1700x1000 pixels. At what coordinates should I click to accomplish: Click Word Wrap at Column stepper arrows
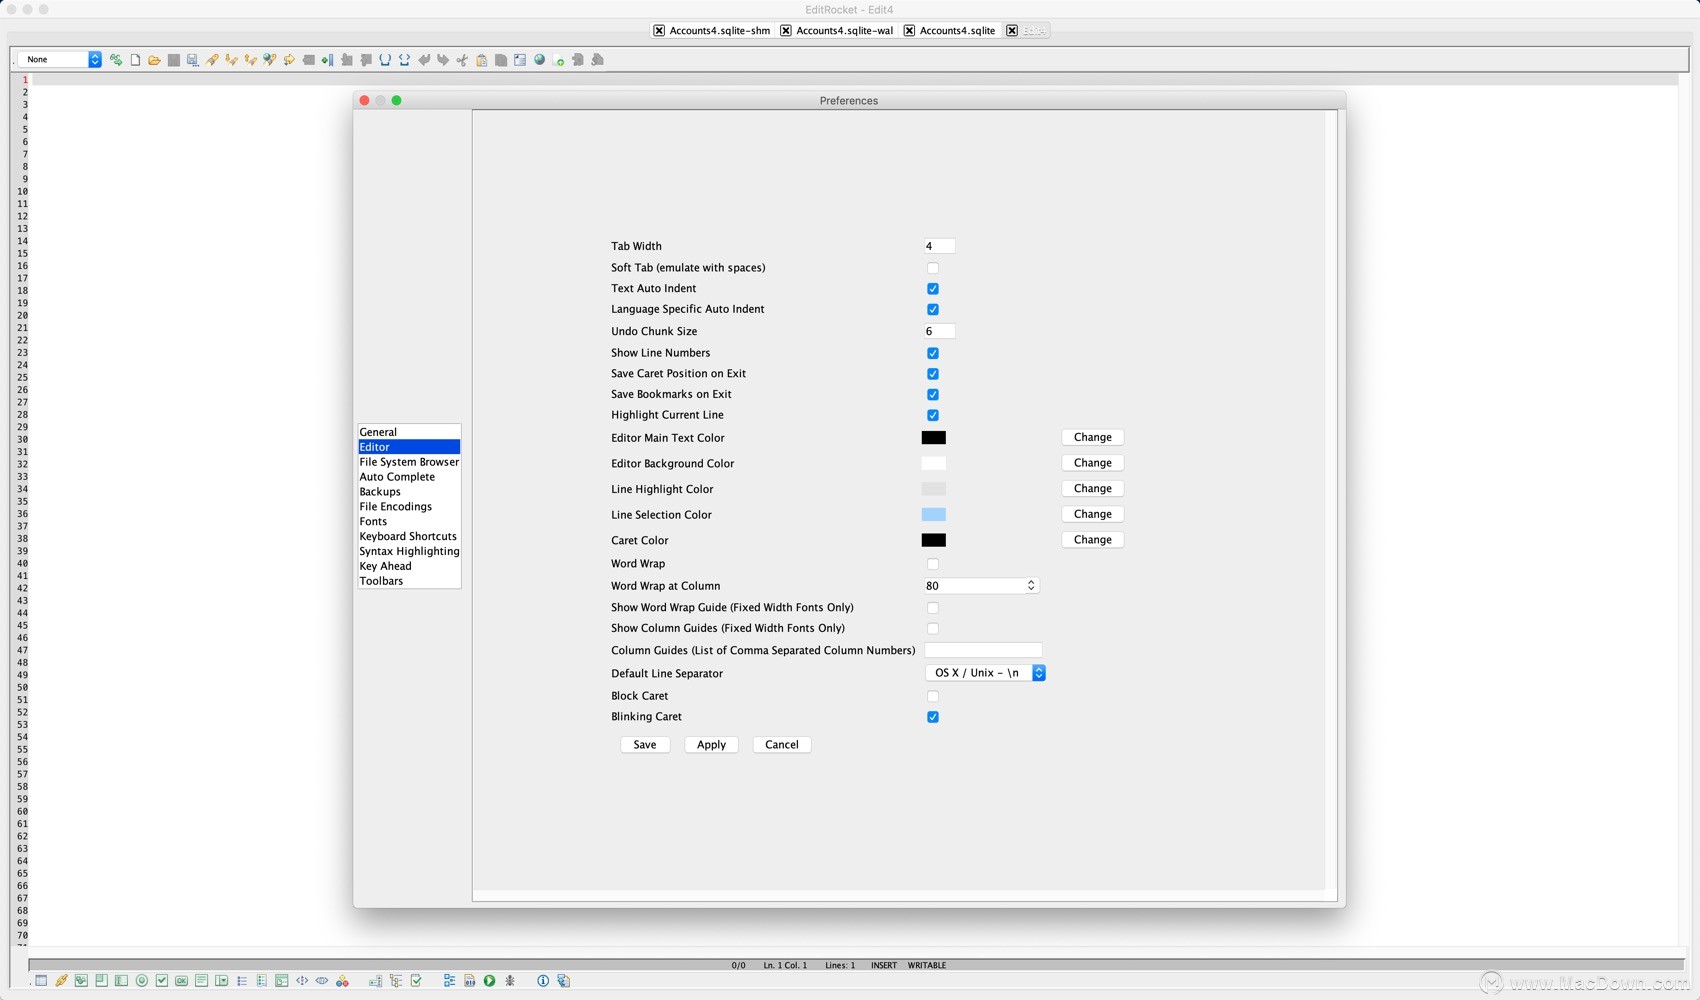1031,586
